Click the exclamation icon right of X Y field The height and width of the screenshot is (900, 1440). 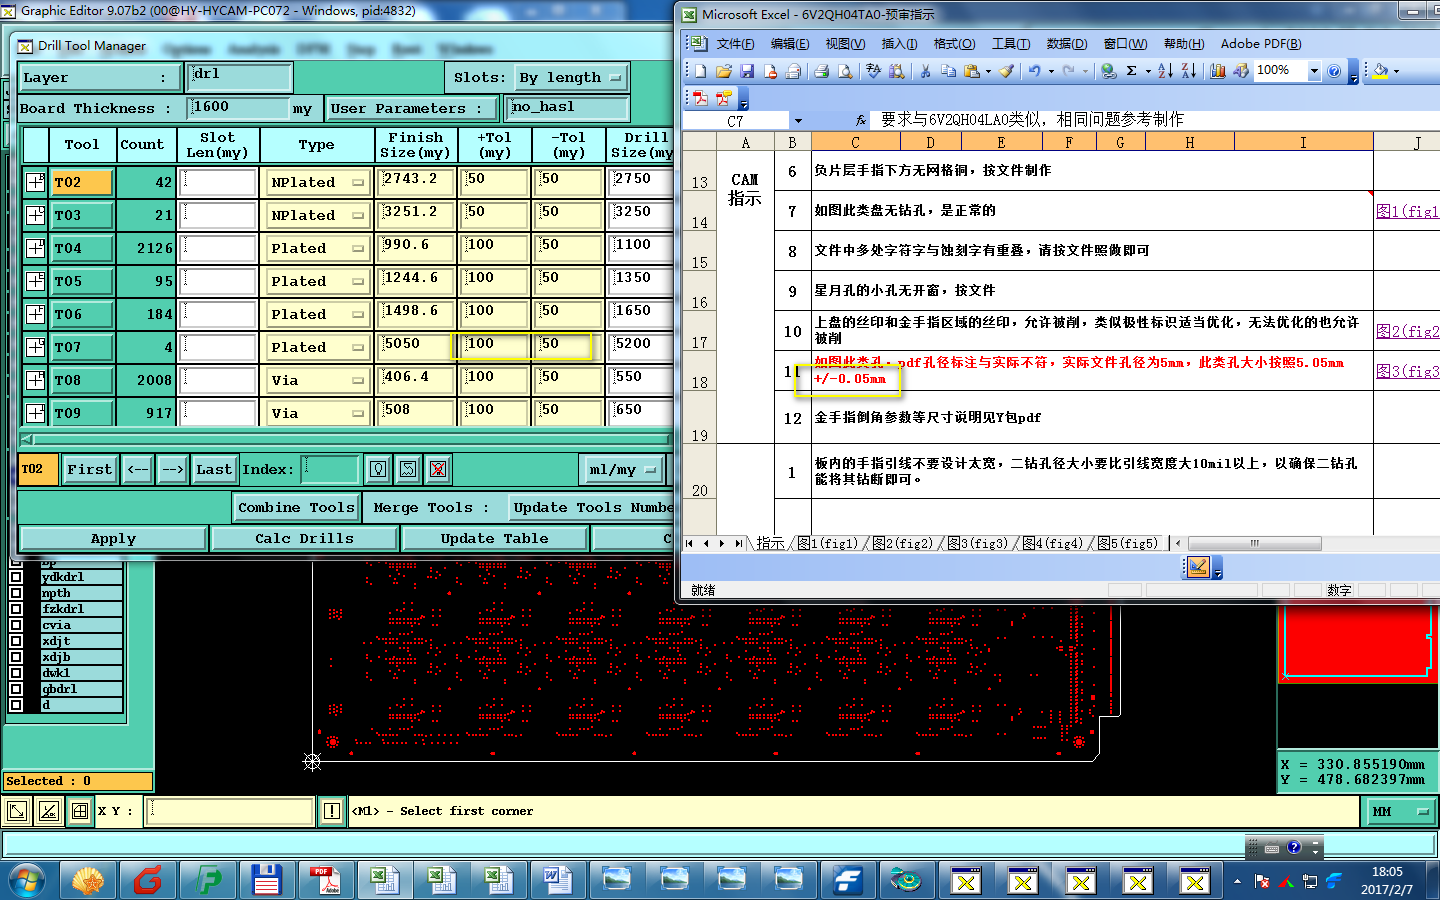coord(332,811)
